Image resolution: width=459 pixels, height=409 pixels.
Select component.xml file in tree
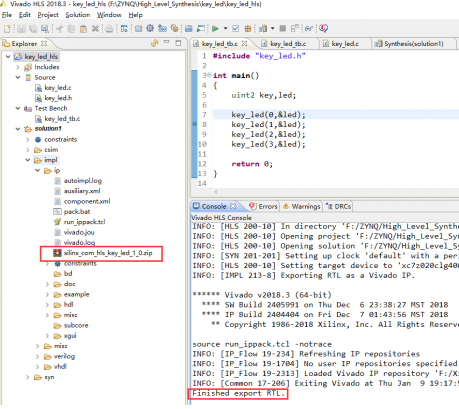pos(82,201)
